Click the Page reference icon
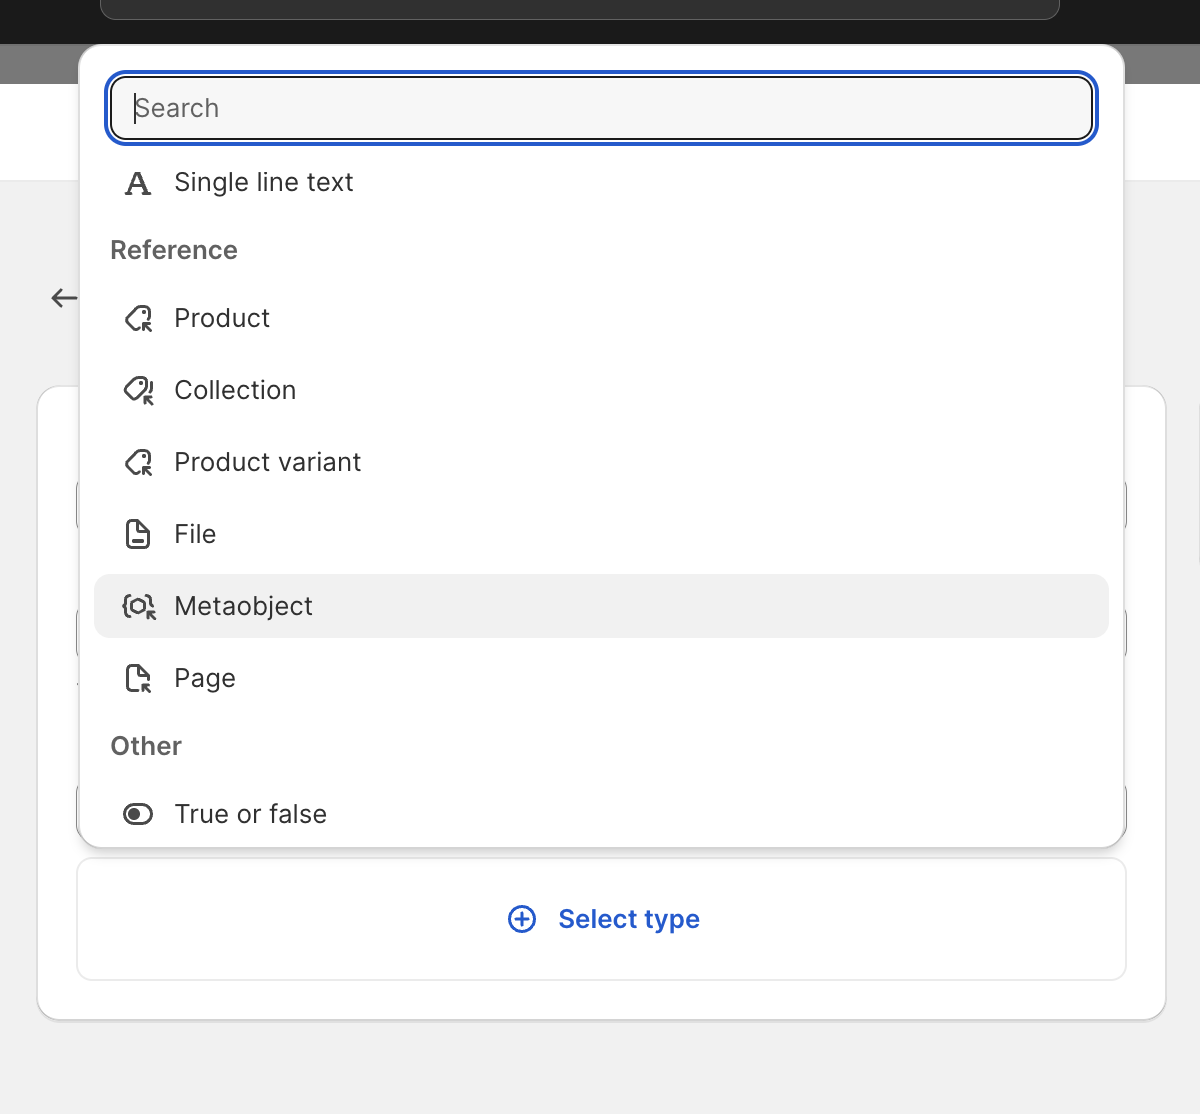This screenshot has height=1114, width=1200. click(138, 679)
